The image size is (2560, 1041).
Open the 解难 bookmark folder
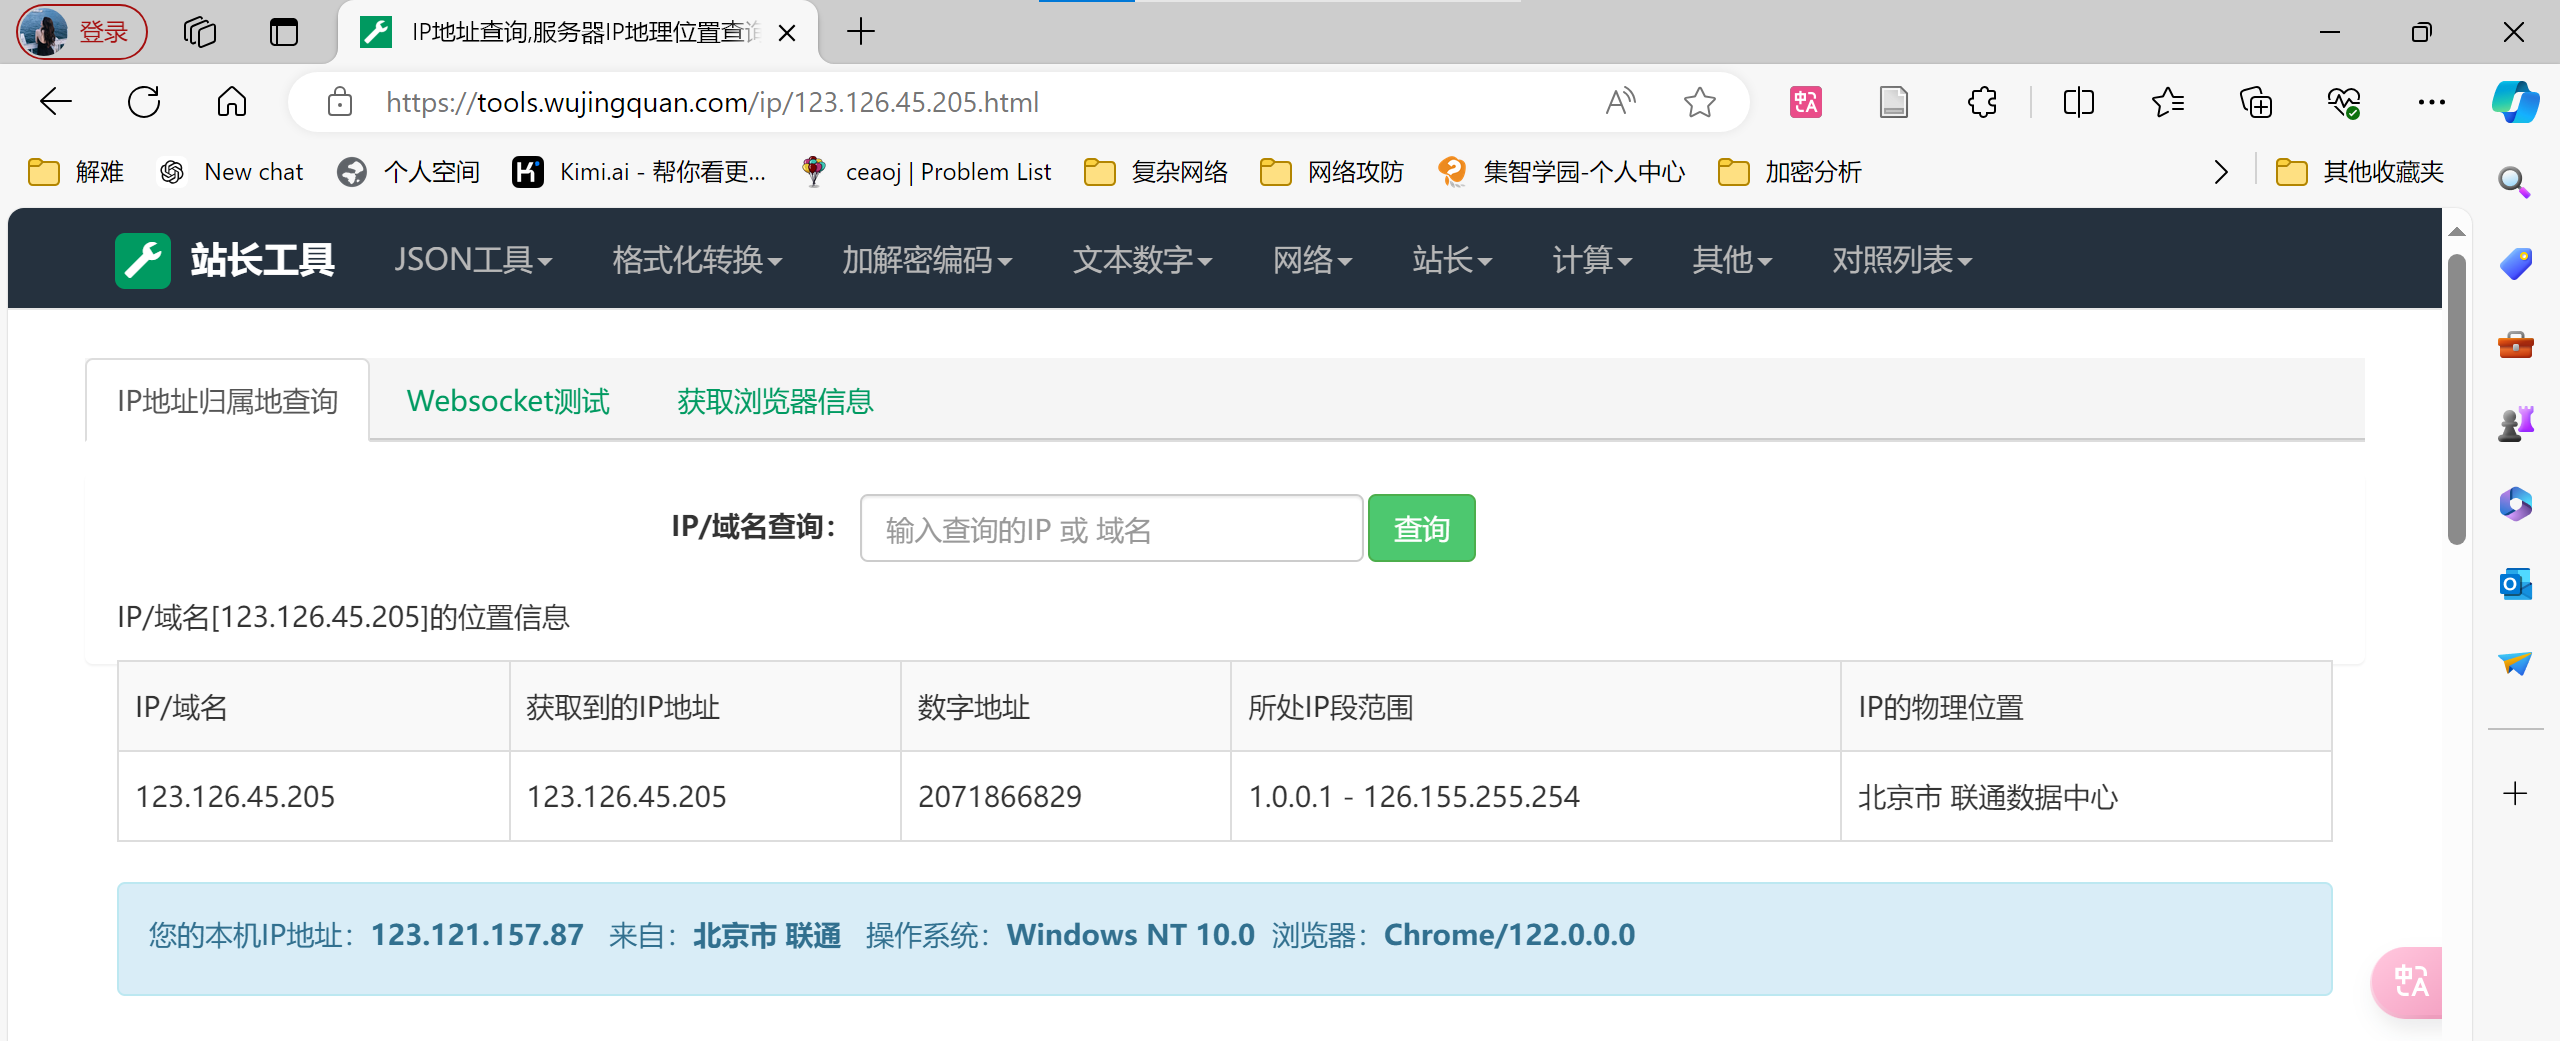[x=76, y=172]
